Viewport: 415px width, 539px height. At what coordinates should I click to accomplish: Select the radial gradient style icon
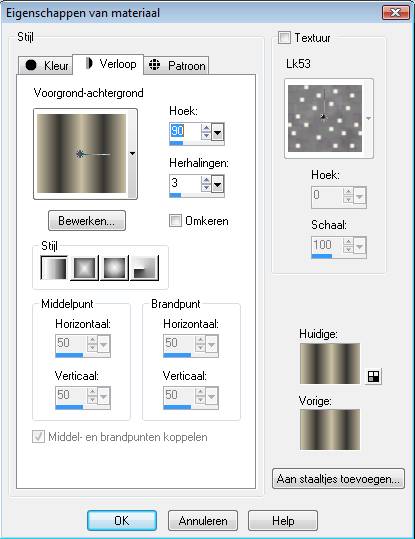click(x=145, y=268)
